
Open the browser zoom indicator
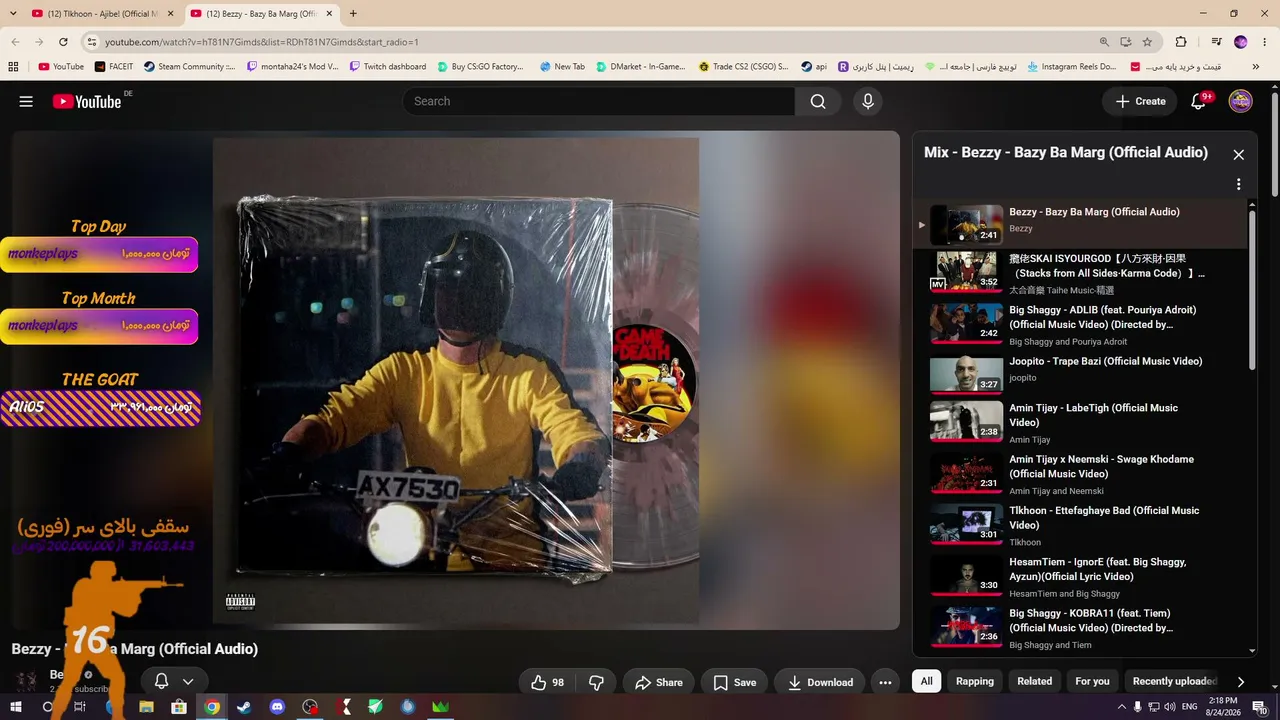coord(1104,42)
